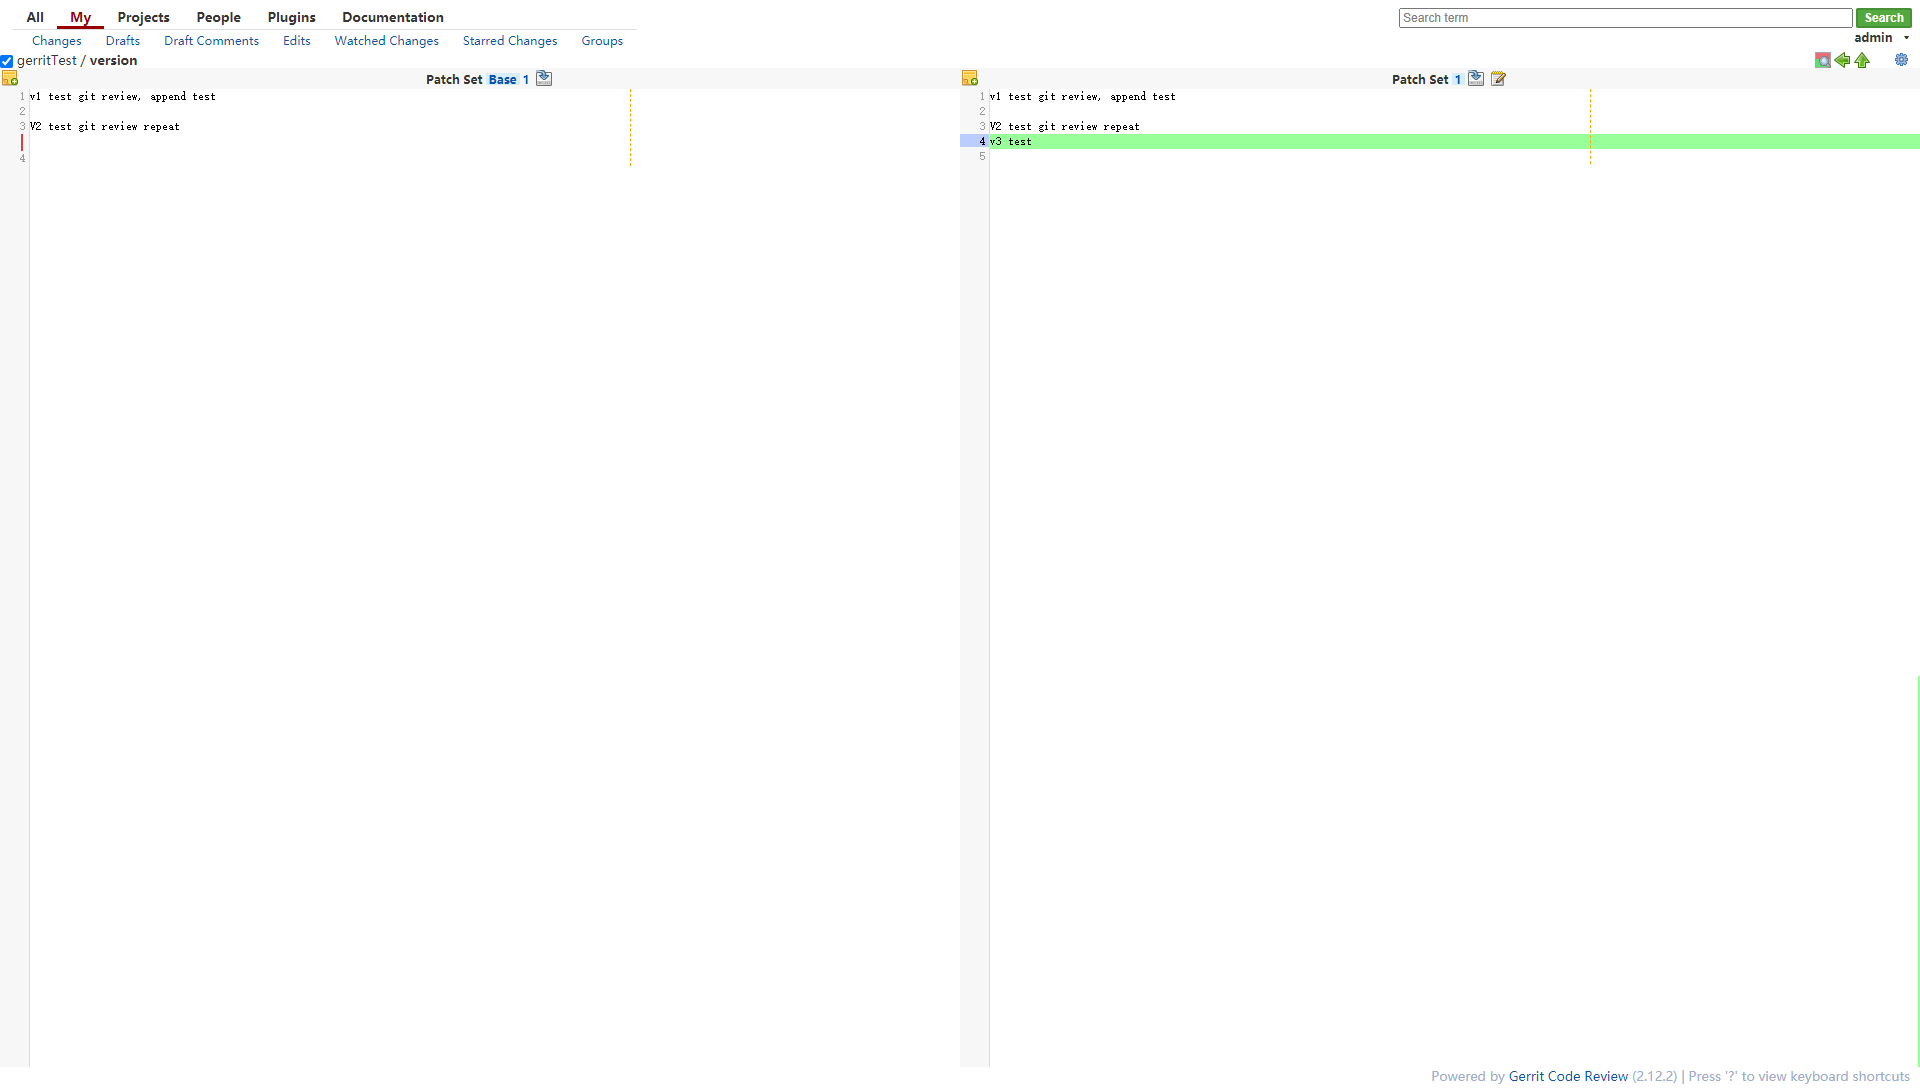The width and height of the screenshot is (1920, 1089).
Task: Open Starred Changes link
Action: coord(509,41)
